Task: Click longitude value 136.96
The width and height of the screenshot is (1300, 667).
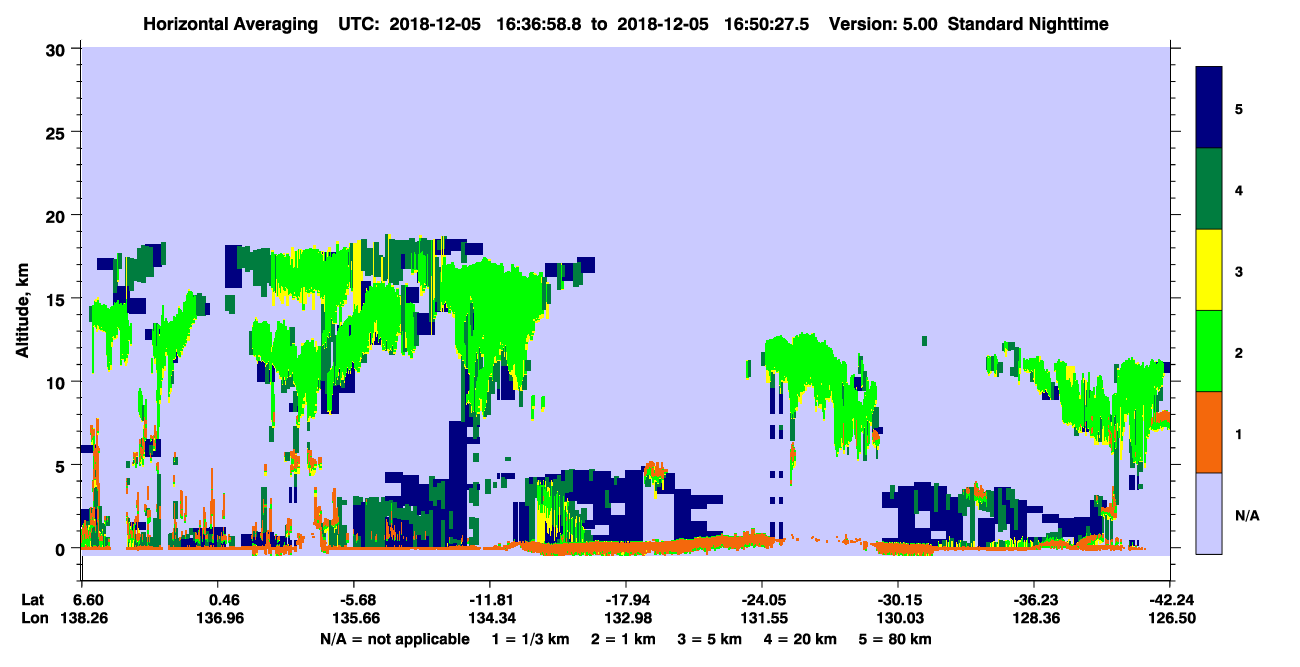Action: click(x=218, y=619)
